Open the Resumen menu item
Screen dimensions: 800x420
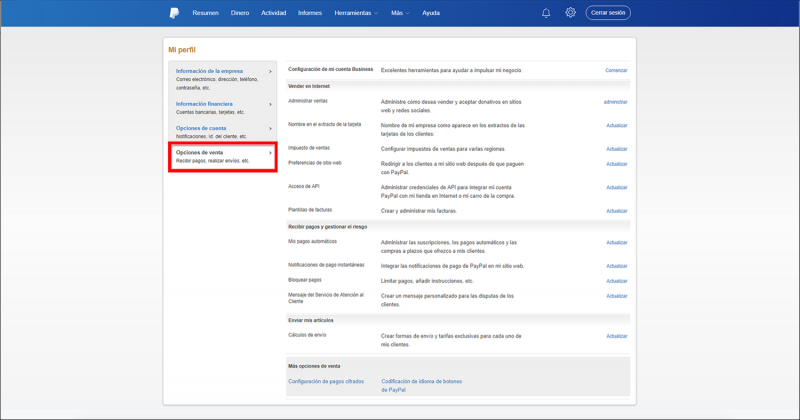pos(206,13)
